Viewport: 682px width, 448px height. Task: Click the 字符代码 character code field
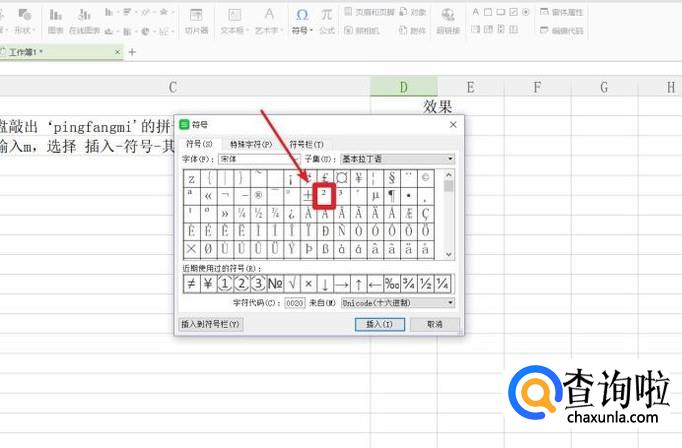[x=294, y=303]
